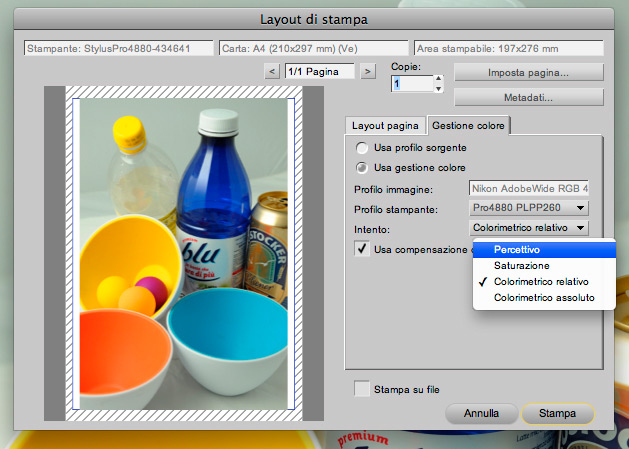Screen dimensions: 629x449
Task: Open the Profilo stampante dropdown
Action: [528, 208]
